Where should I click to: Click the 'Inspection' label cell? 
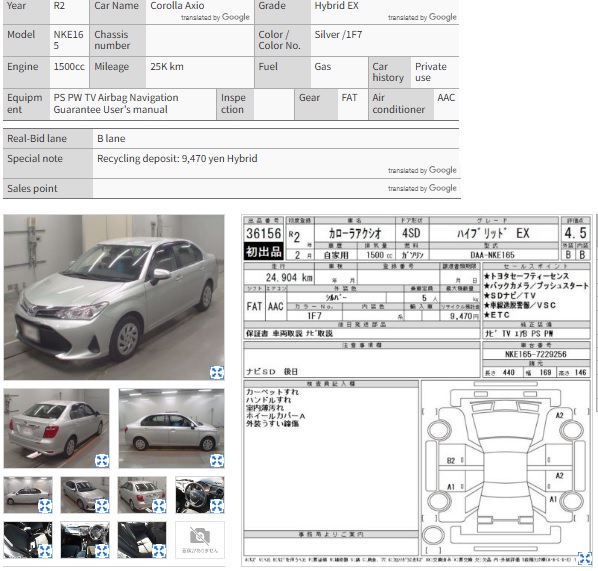[235, 104]
